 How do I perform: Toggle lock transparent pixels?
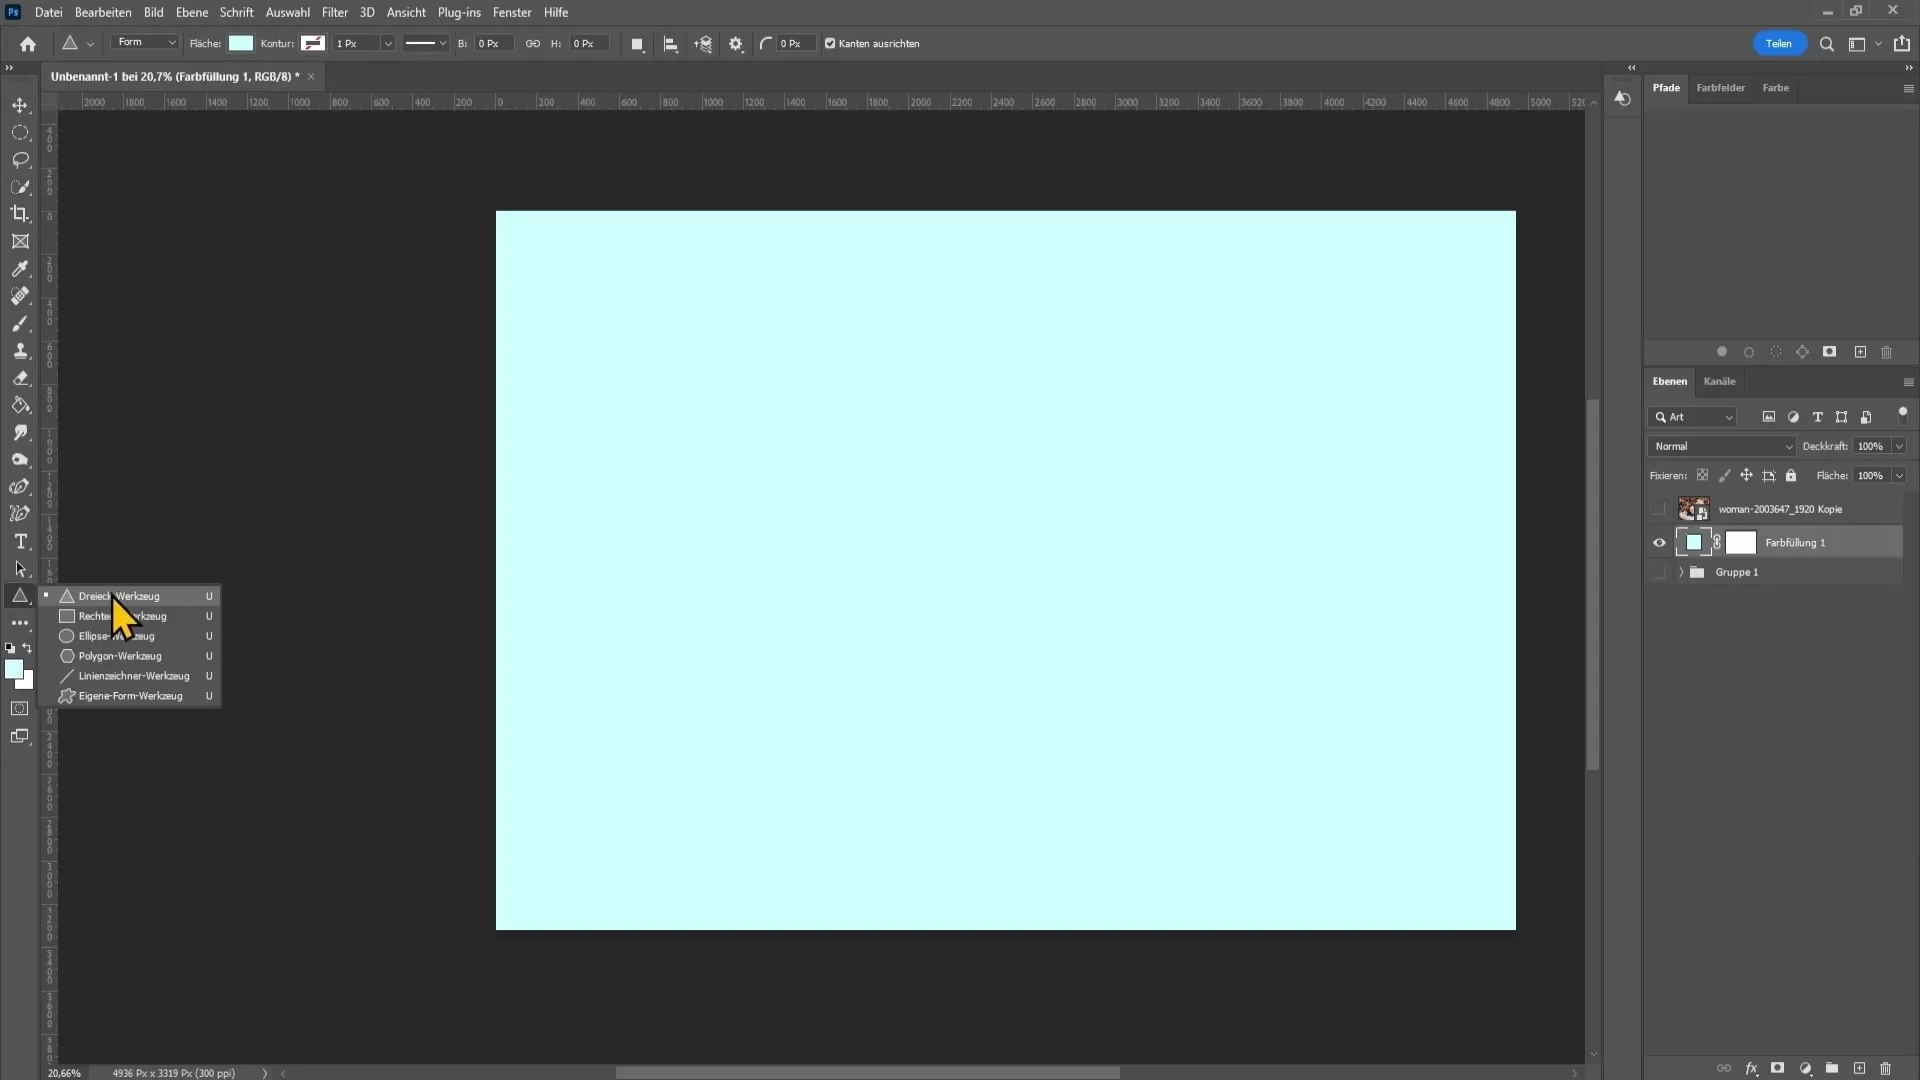[x=1702, y=476]
